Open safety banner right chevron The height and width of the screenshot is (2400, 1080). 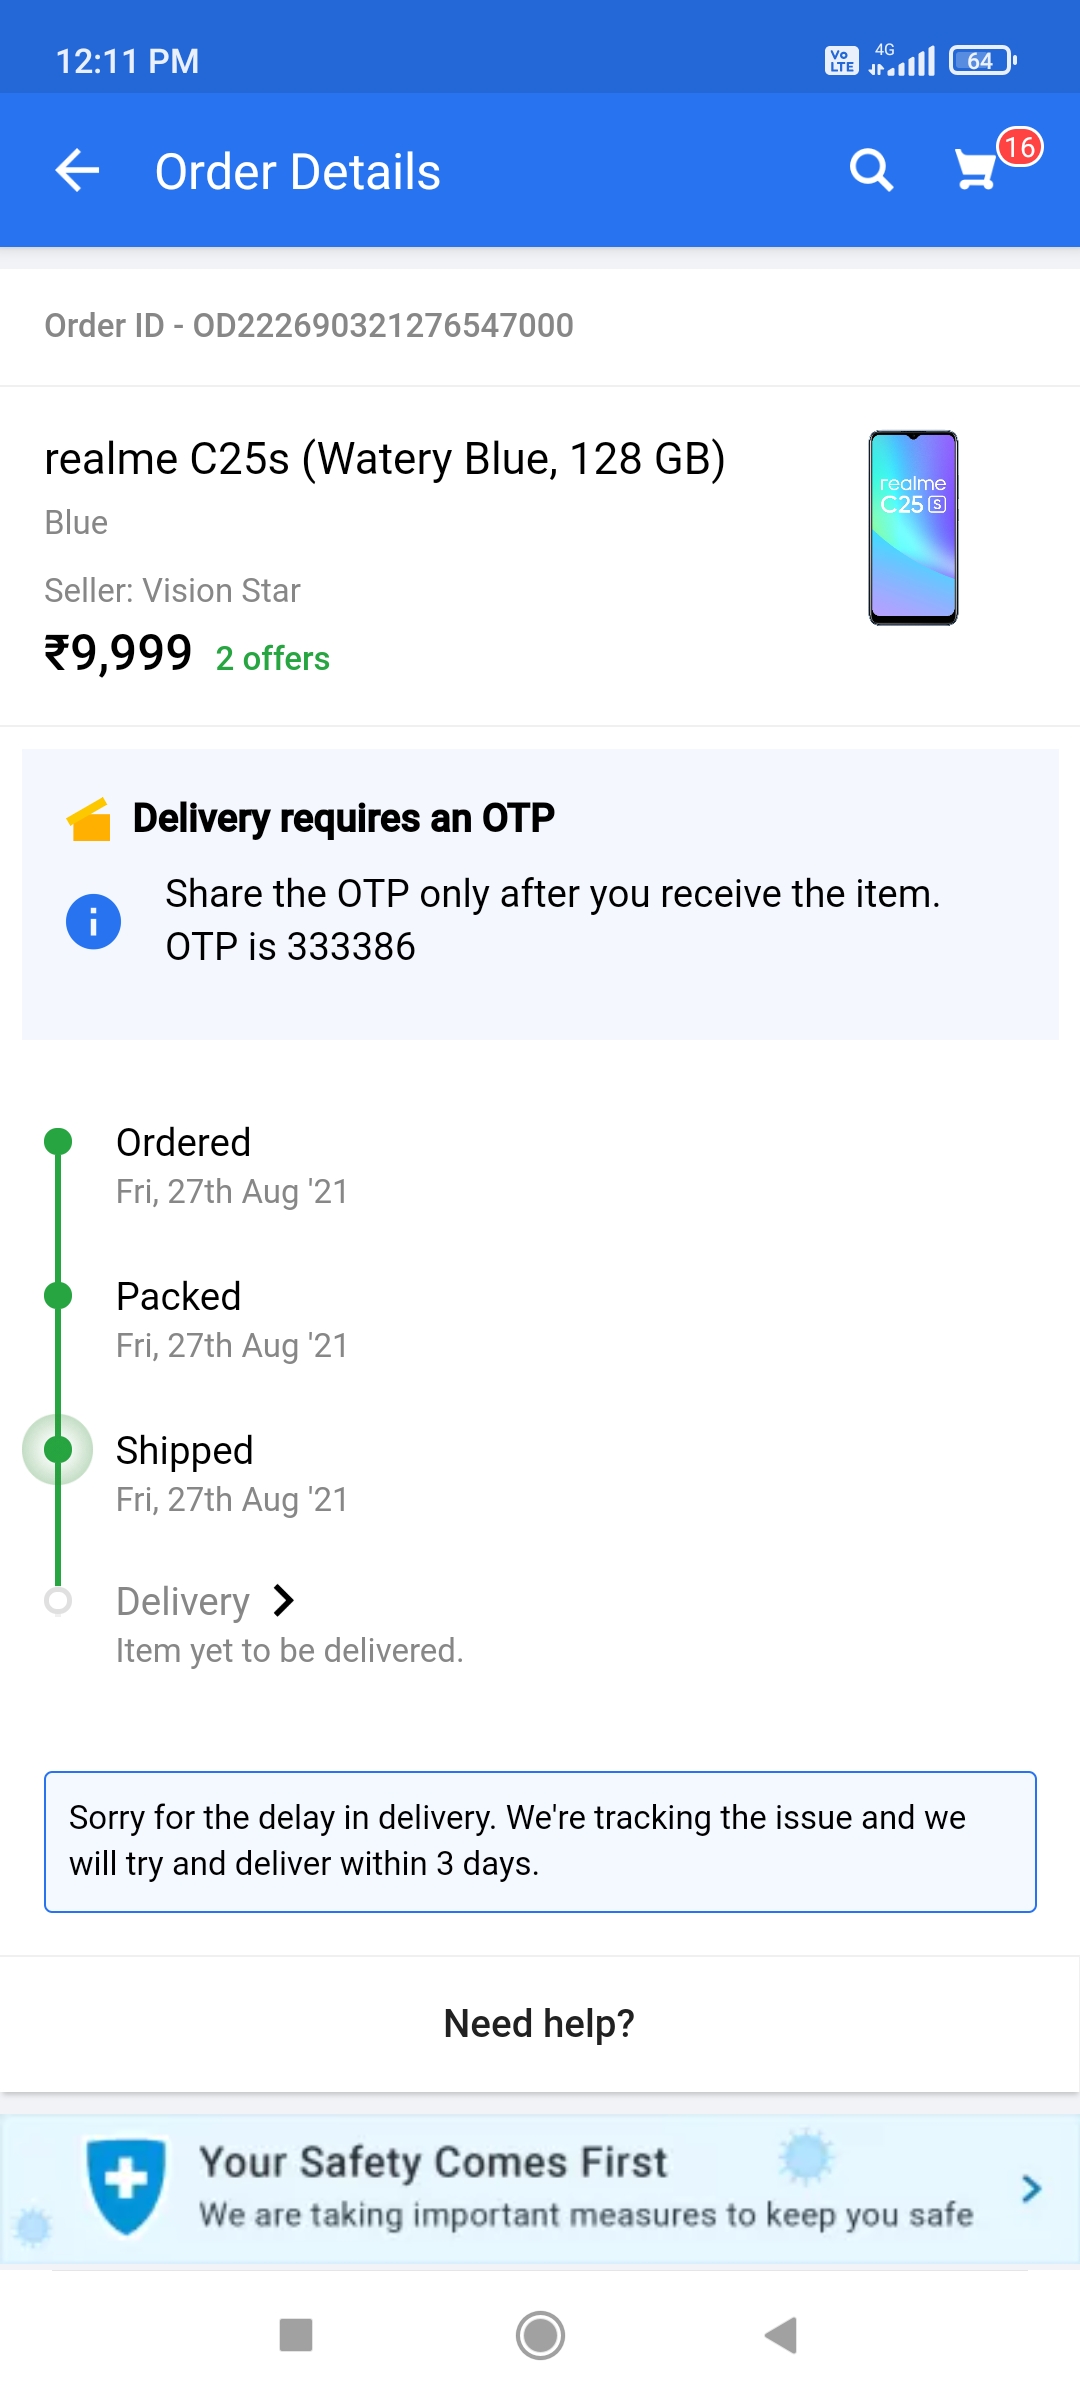tap(1031, 2189)
